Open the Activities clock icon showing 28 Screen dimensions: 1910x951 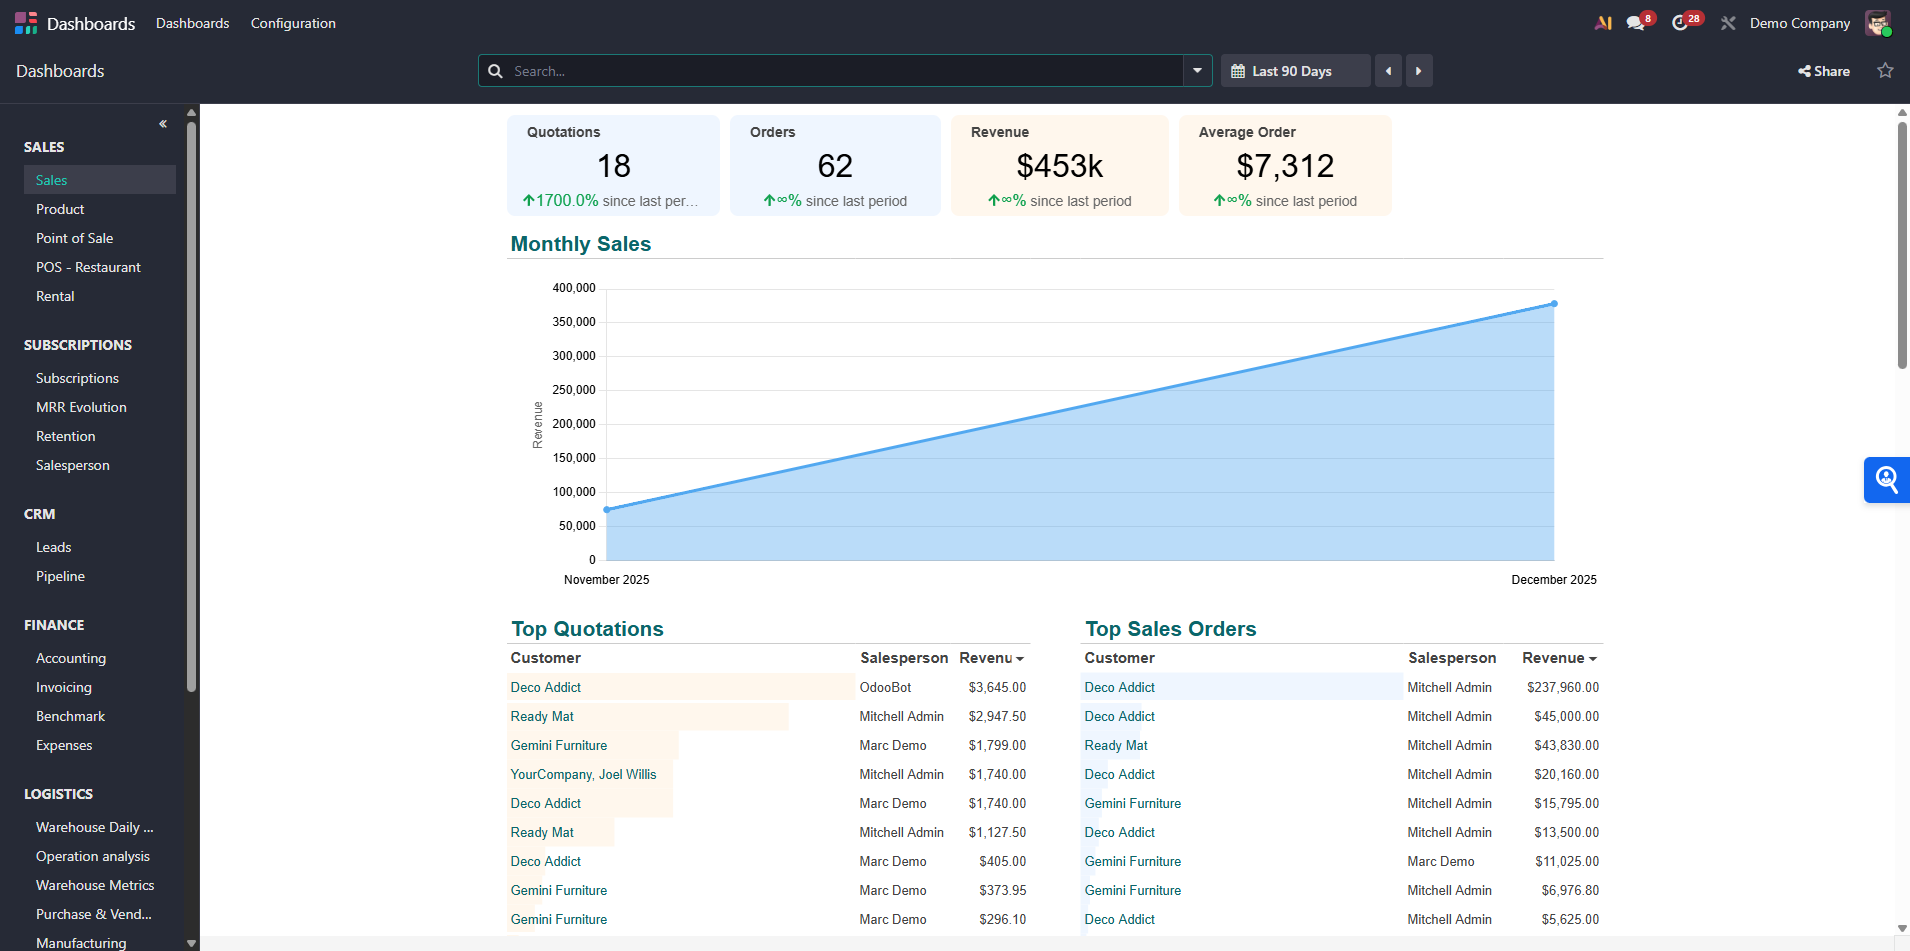tap(1684, 20)
